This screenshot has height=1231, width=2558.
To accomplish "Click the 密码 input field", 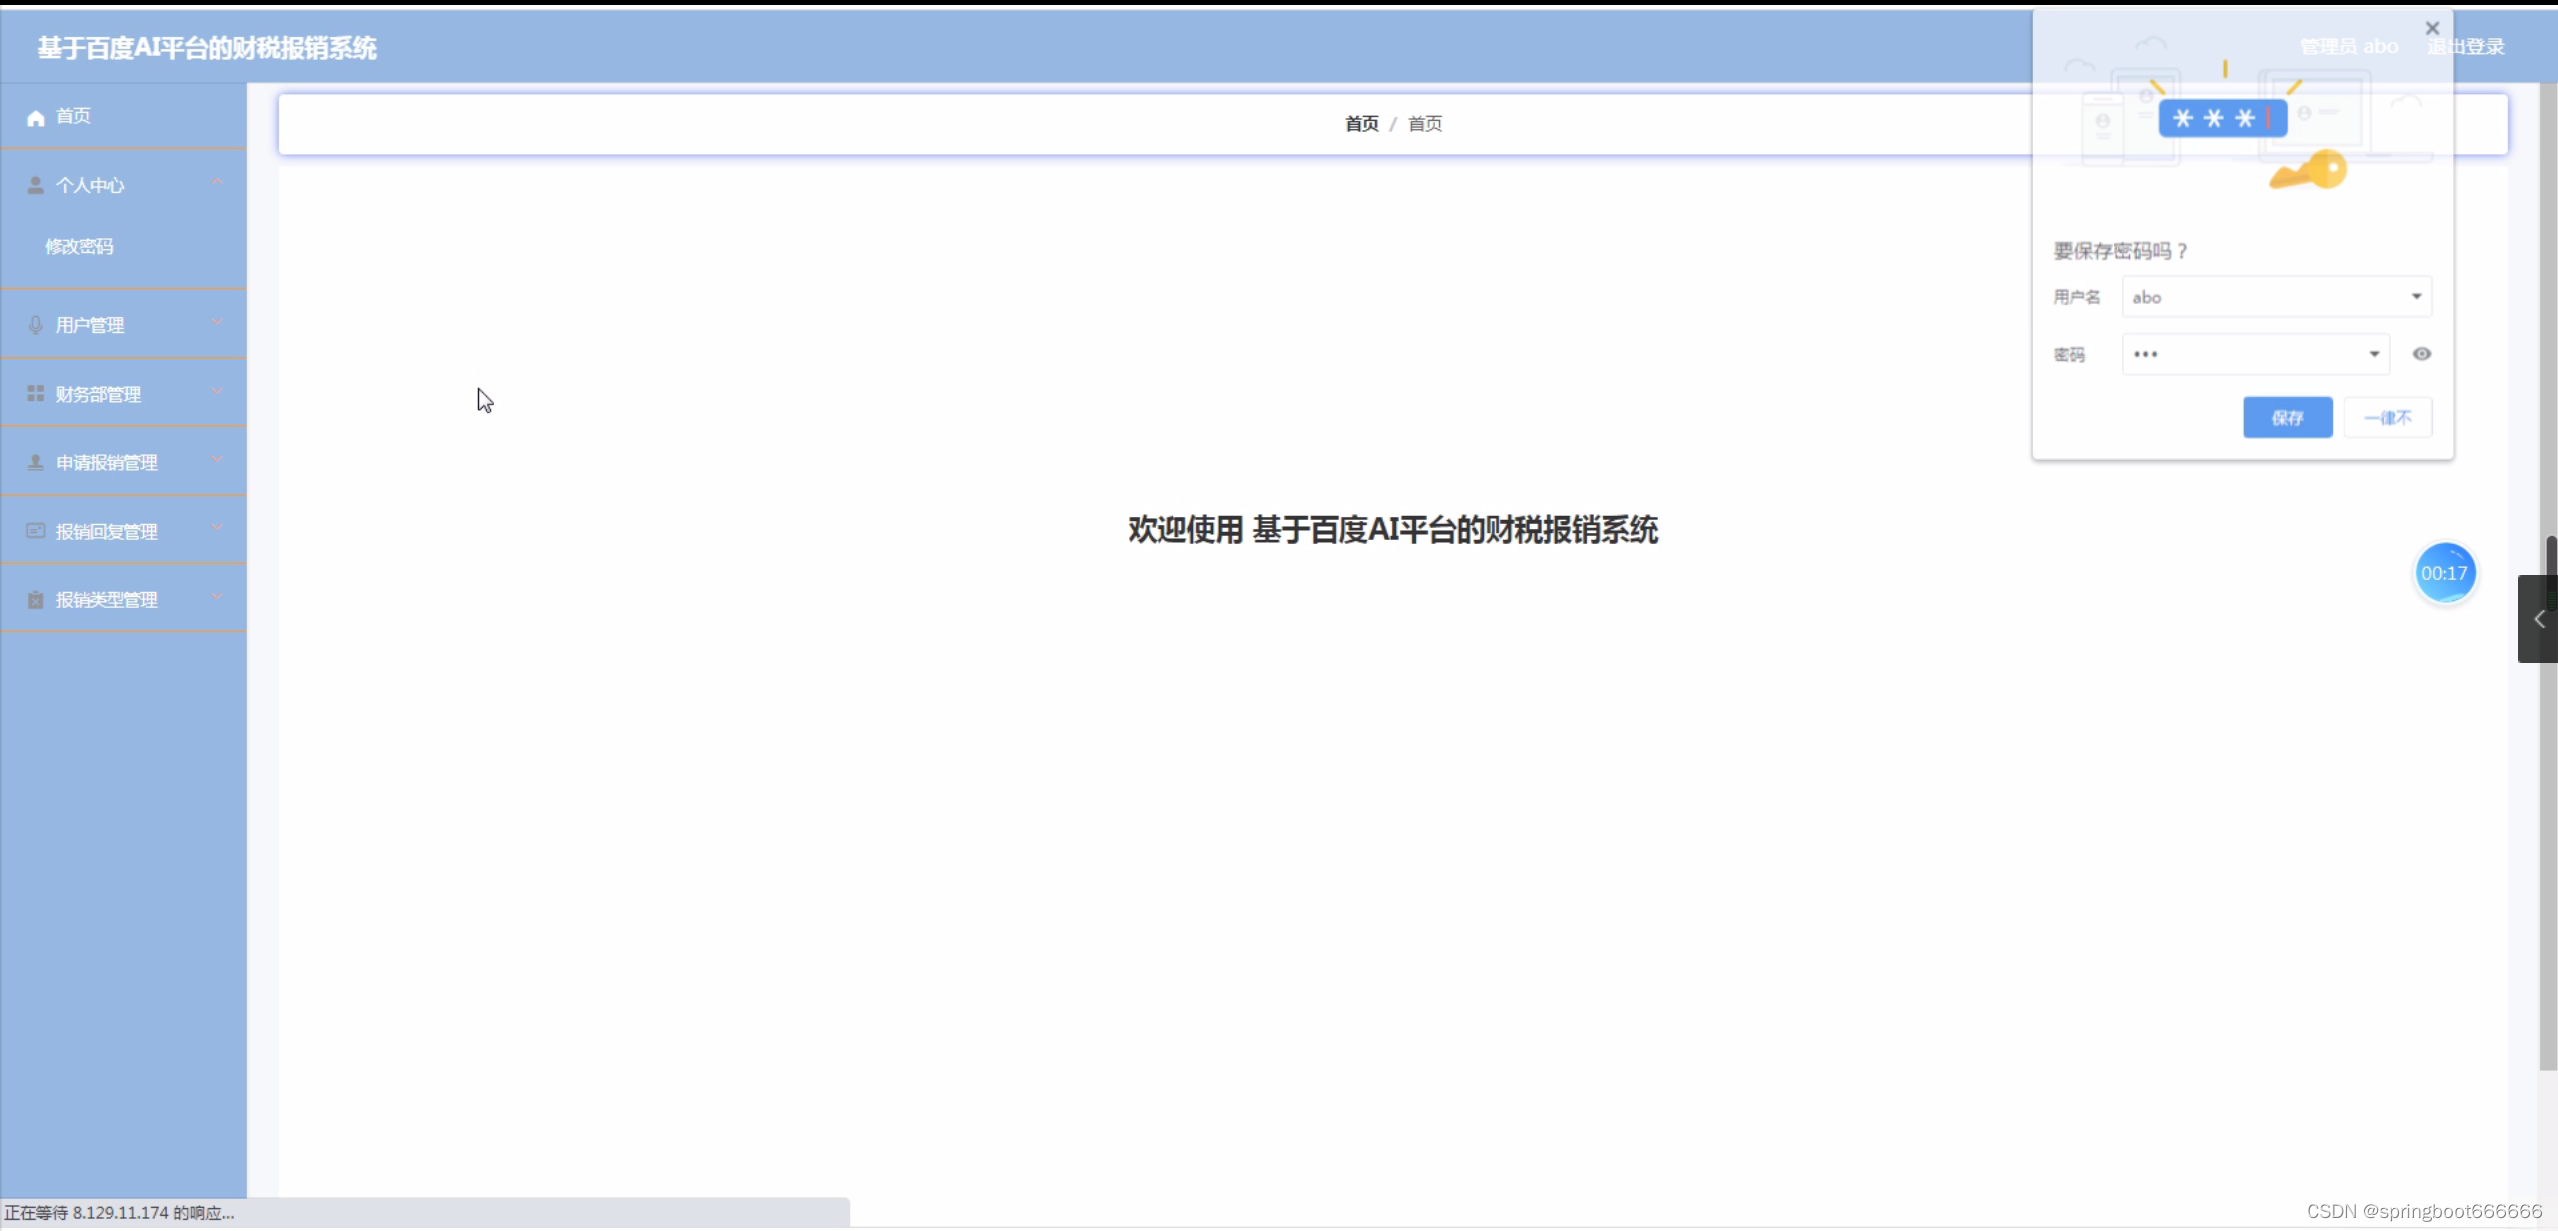I will (x=2256, y=354).
